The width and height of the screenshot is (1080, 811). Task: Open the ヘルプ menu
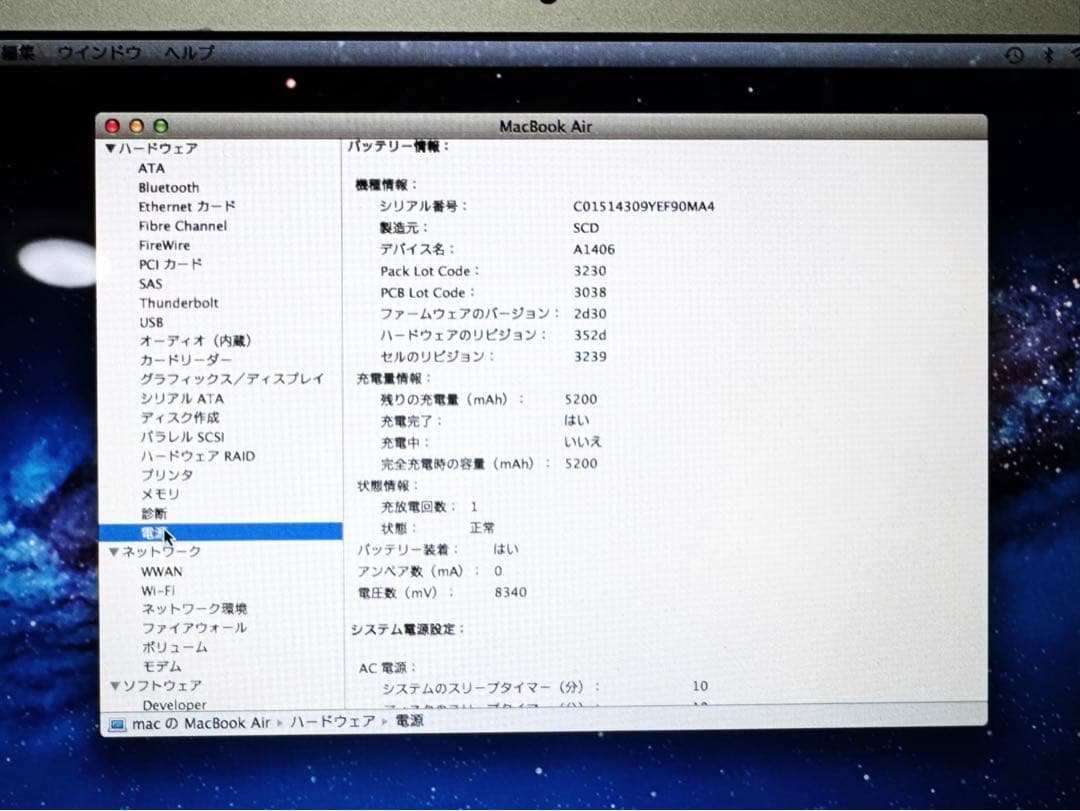coord(189,52)
